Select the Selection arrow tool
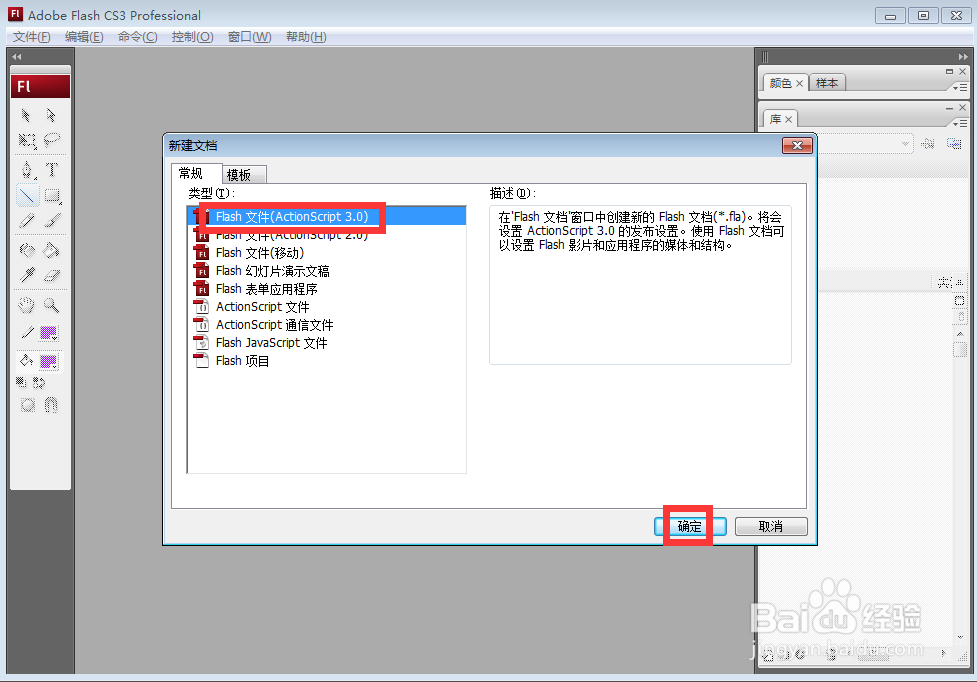977x682 pixels. (26, 115)
